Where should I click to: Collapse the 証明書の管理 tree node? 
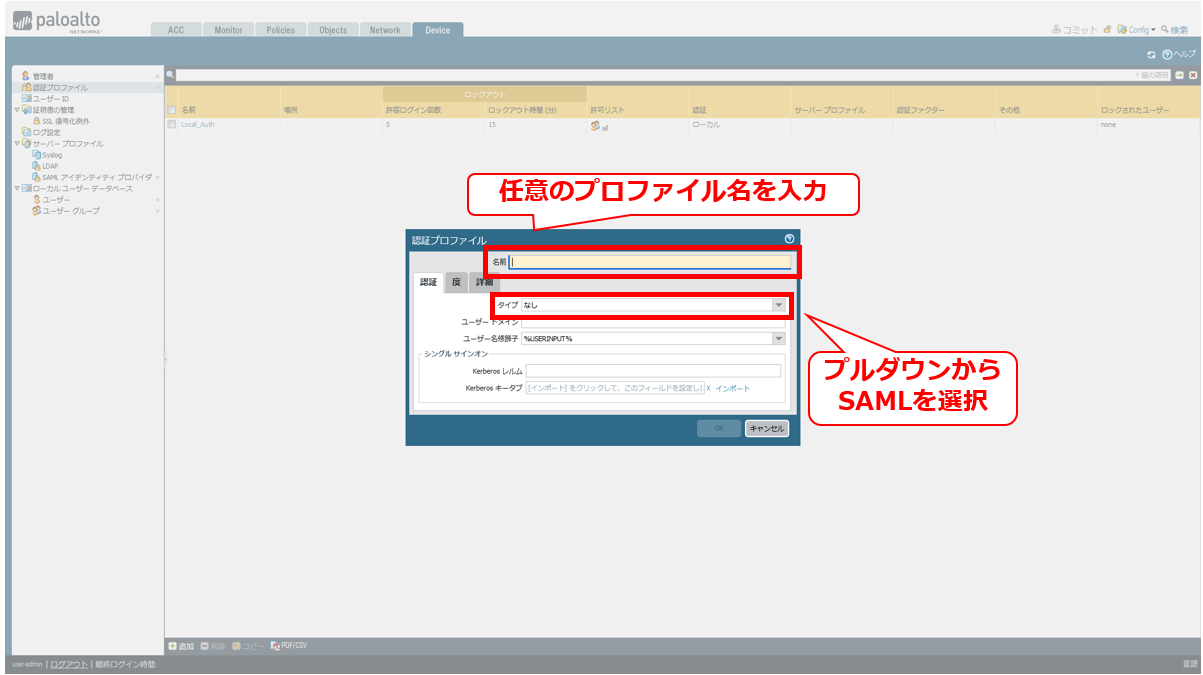(x=16, y=110)
